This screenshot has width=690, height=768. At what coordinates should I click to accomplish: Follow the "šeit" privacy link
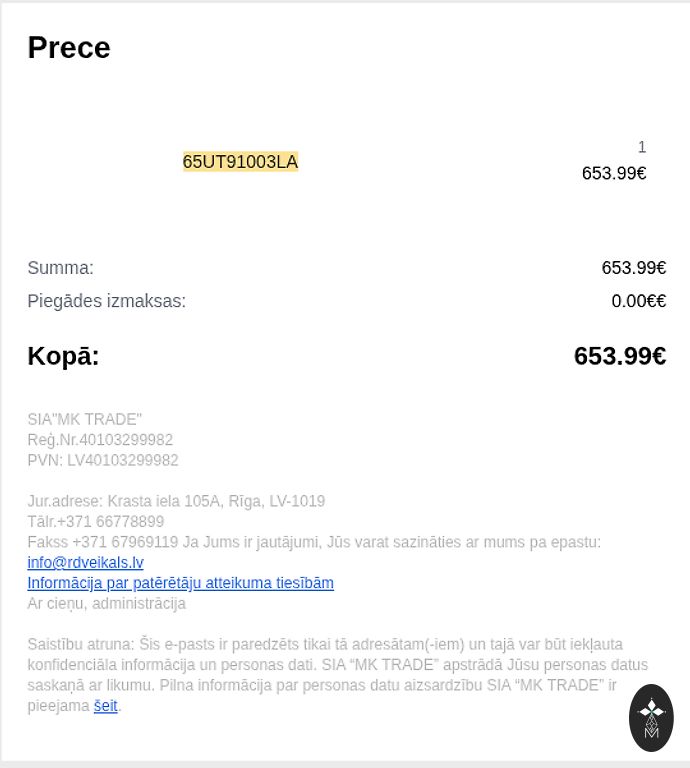pos(106,706)
